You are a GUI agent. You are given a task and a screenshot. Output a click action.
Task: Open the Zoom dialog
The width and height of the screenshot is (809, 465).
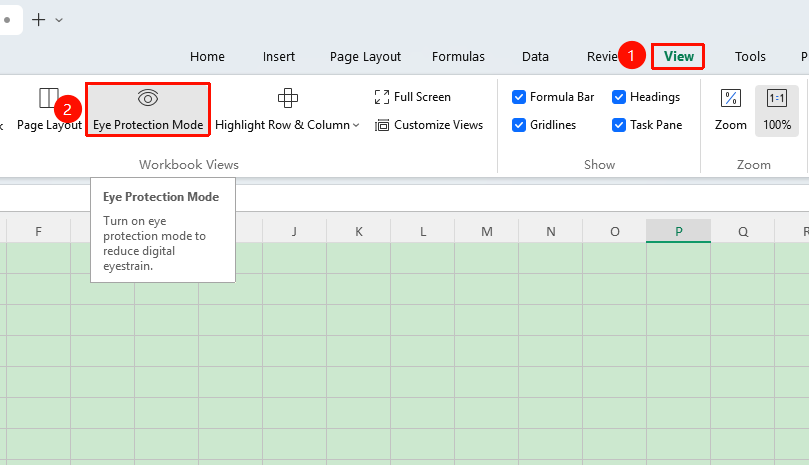731,109
